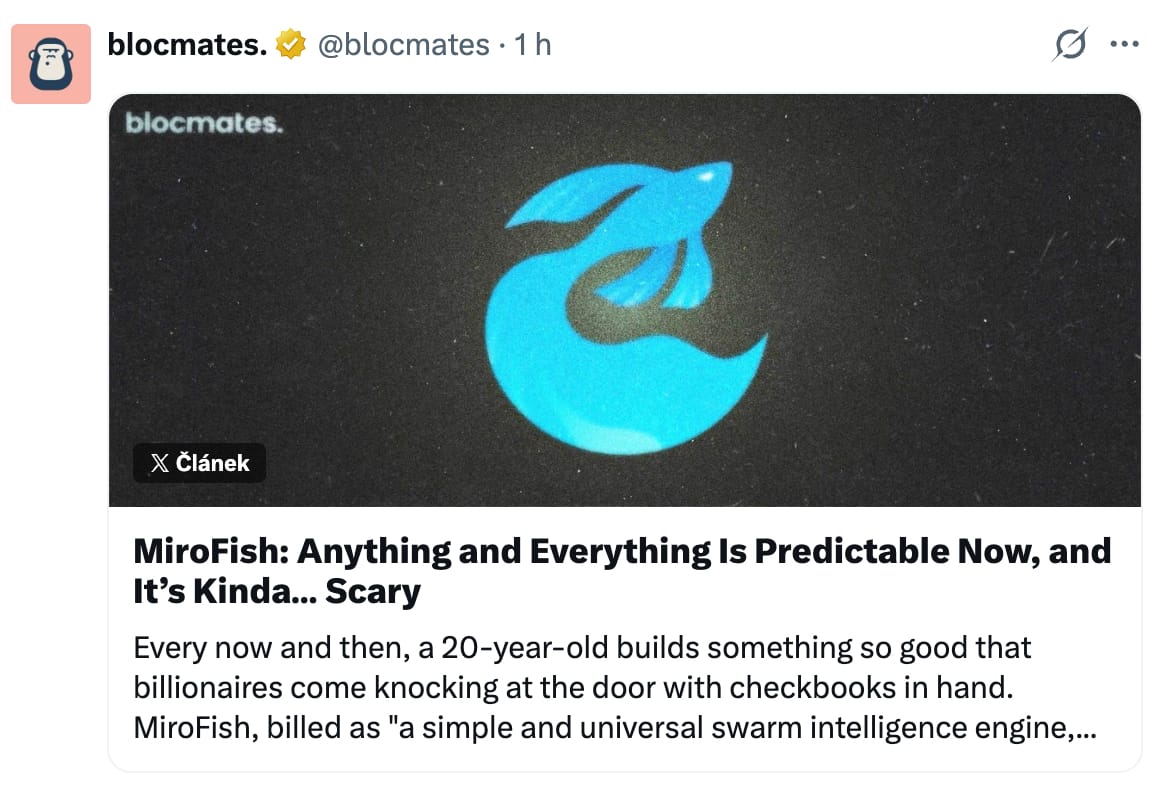1166x789 pixels.
Task: Open Grok actions slashed-circle icon
Action: 1070,45
